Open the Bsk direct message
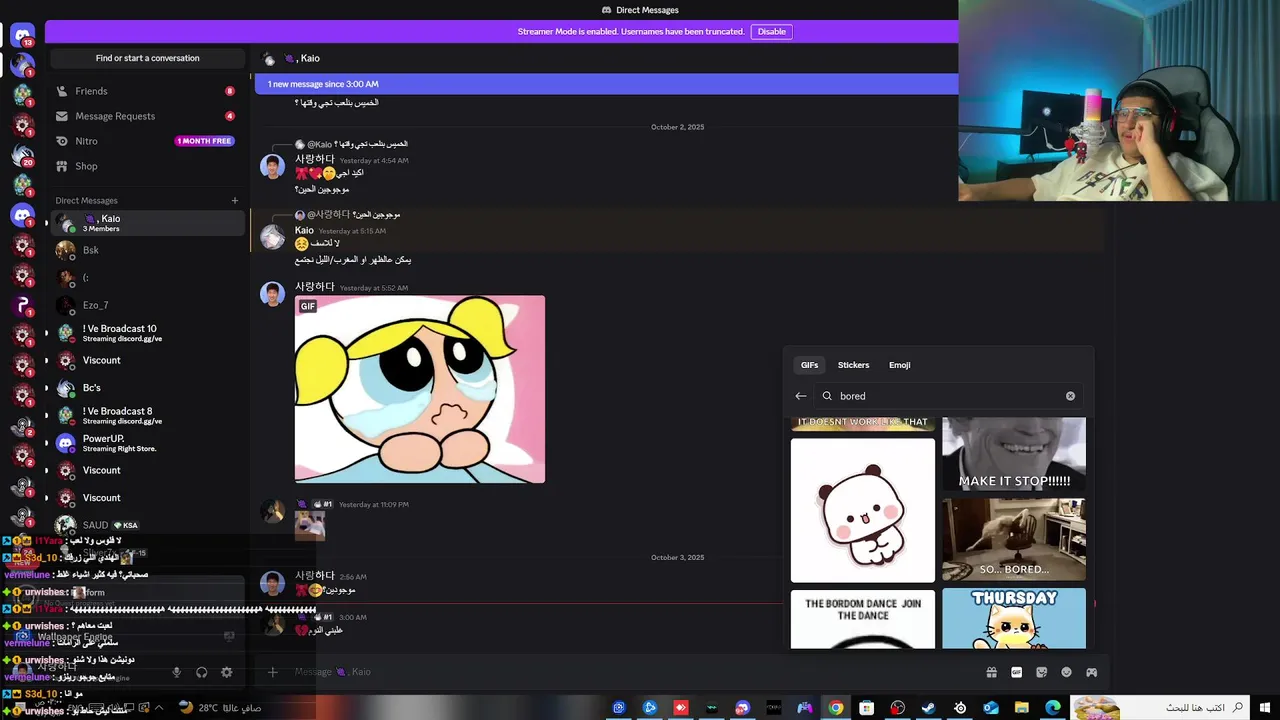This screenshot has height=720, width=1280. pyautogui.click(x=147, y=250)
